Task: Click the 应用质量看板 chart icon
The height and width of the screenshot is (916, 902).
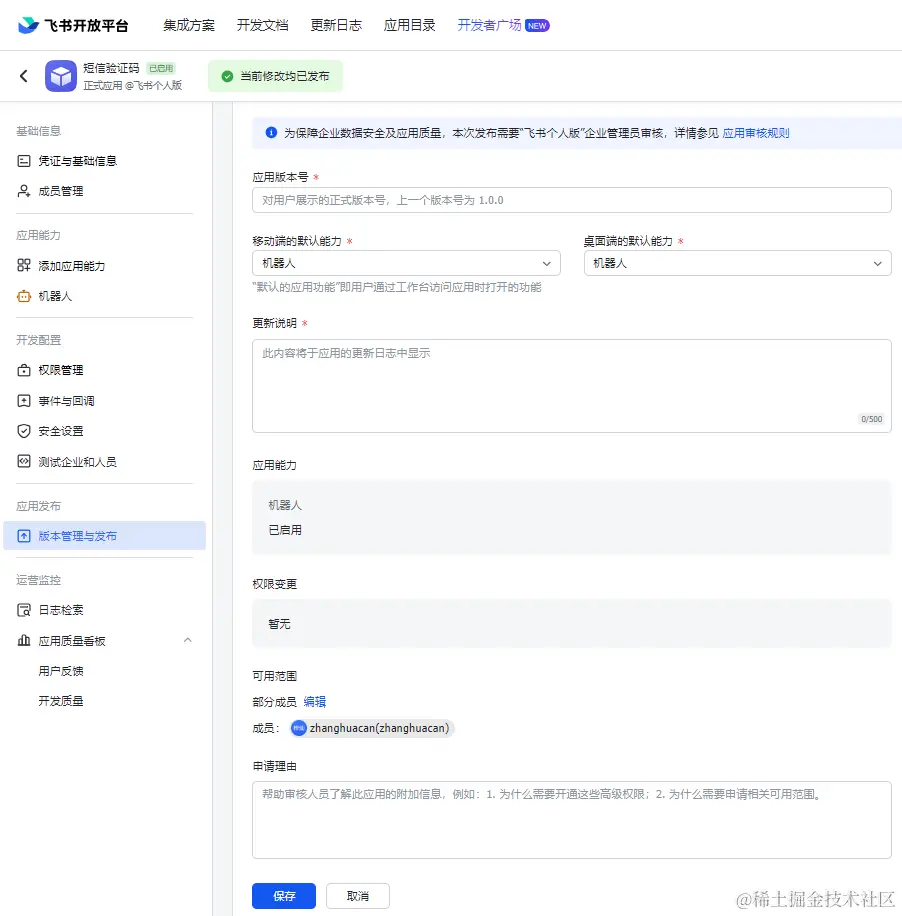Action: pos(24,641)
